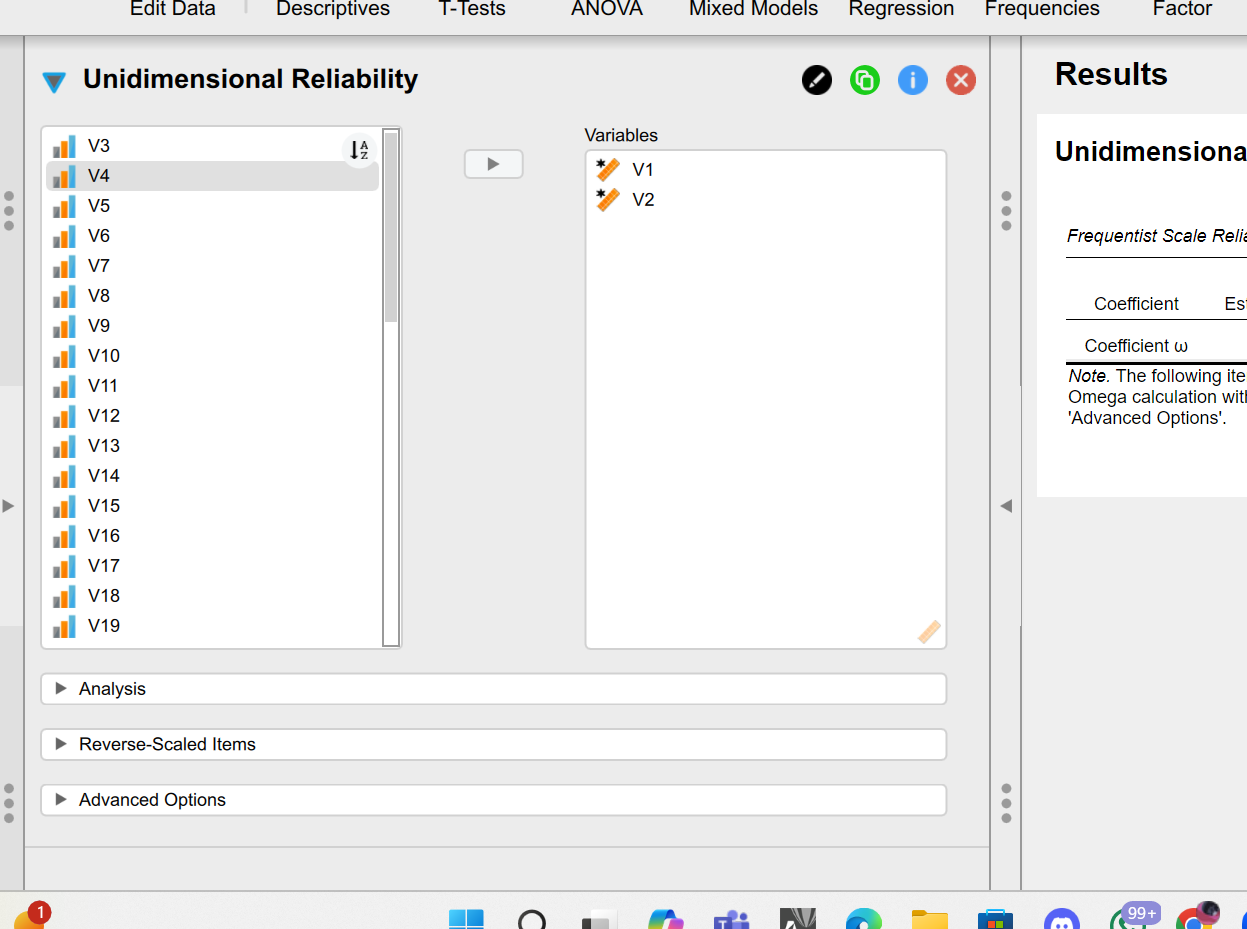
Task: Open the Descriptives menu
Action: [333, 9]
